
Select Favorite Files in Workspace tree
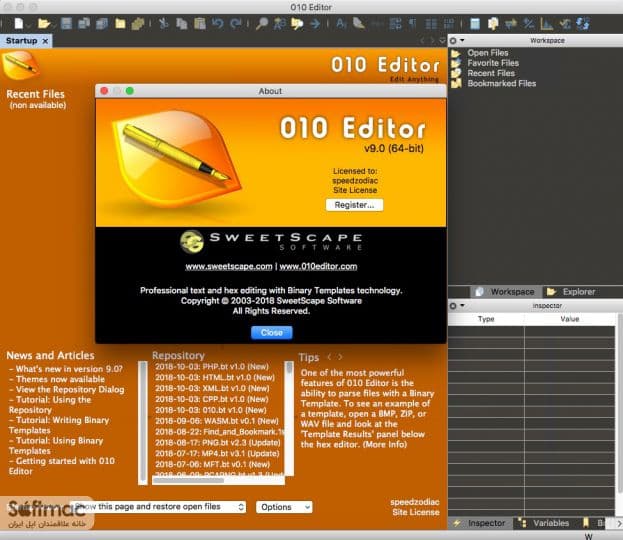click(493, 63)
